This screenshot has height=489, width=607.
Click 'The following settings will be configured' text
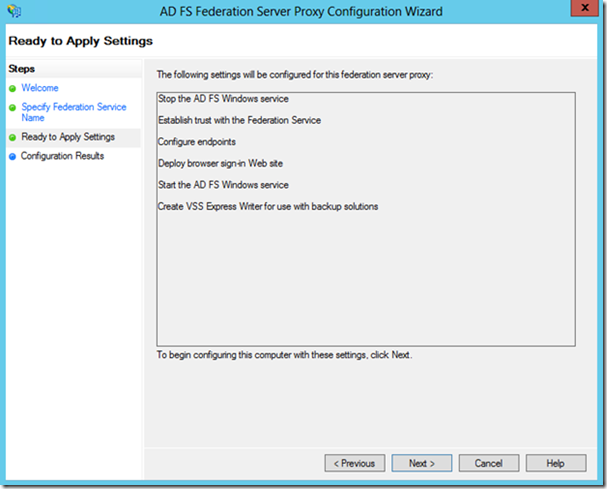pos(295,75)
